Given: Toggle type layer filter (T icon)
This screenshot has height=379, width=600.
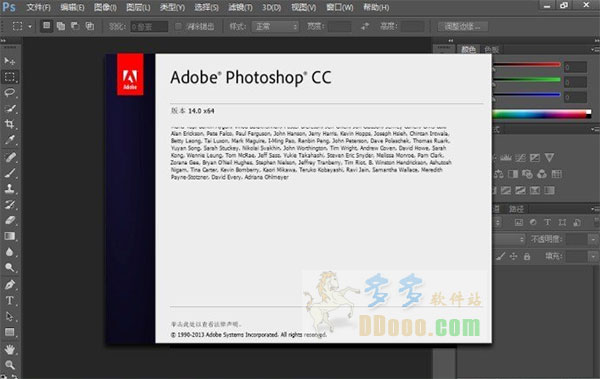Looking at the screenshot, I should 548,222.
